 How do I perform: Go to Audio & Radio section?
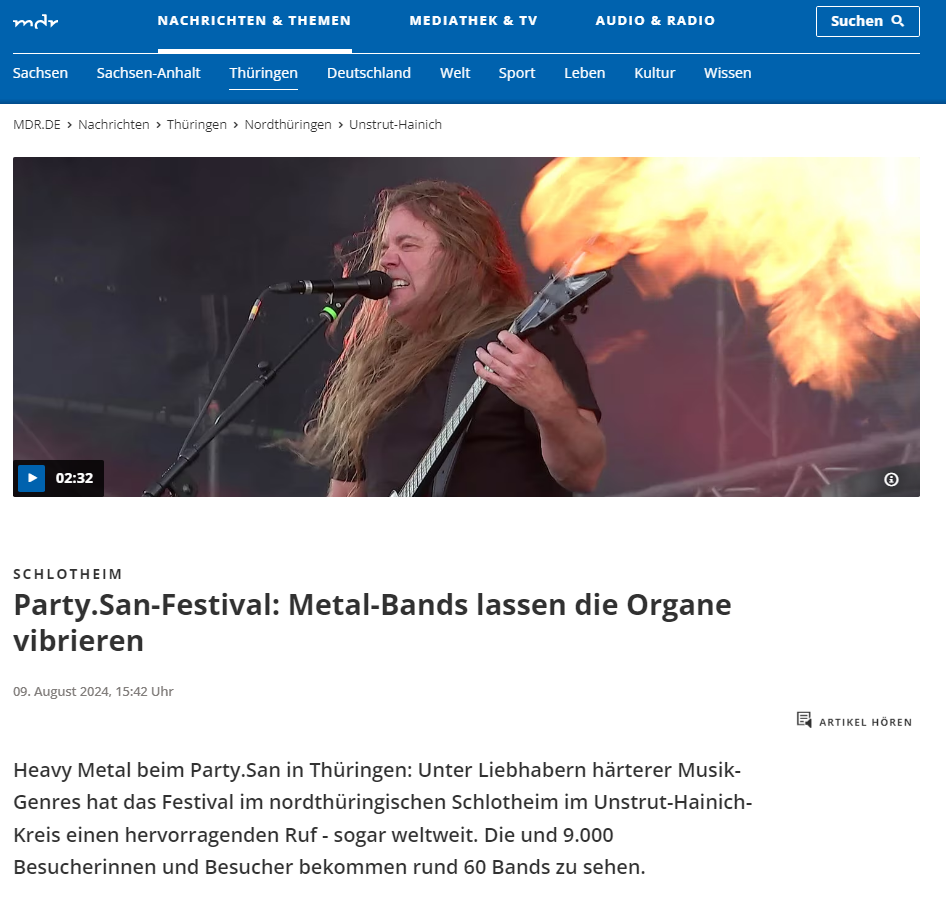coord(655,21)
